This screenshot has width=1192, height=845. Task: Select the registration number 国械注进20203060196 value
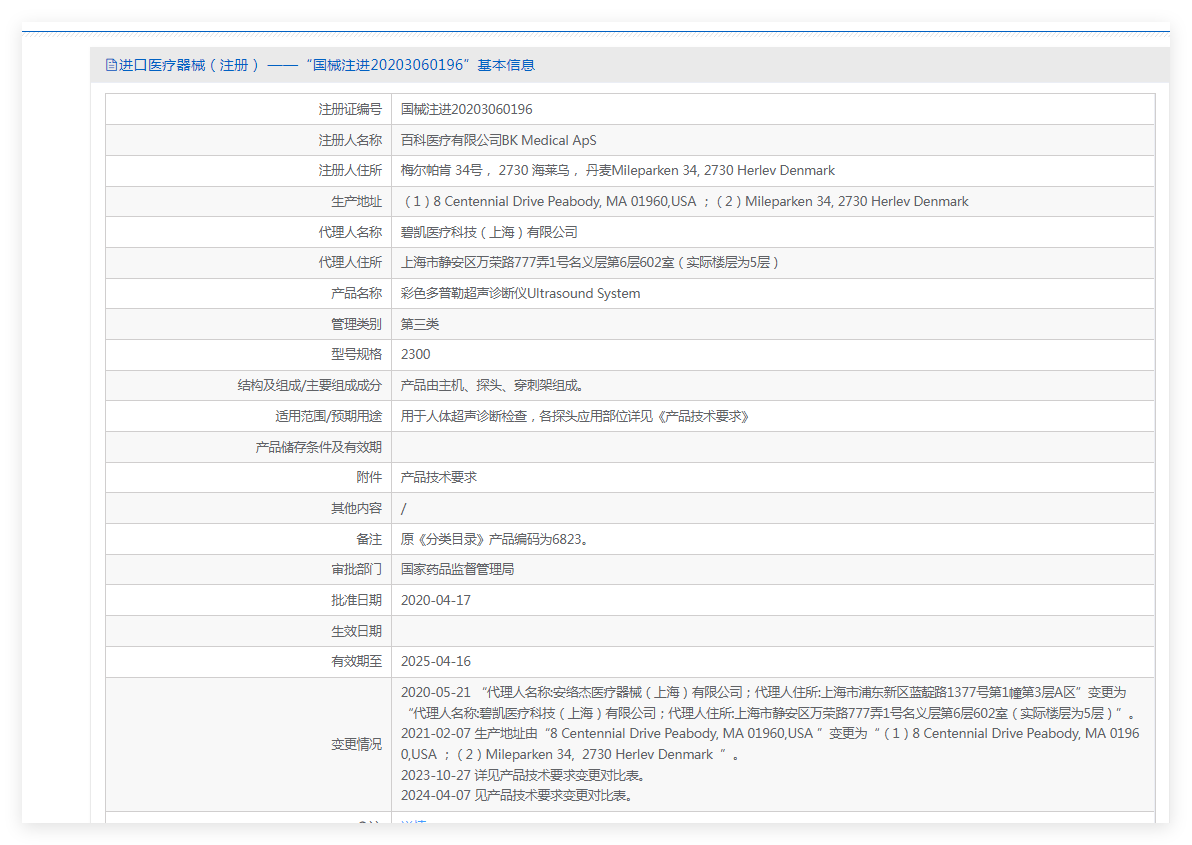[x=467, y=109]
